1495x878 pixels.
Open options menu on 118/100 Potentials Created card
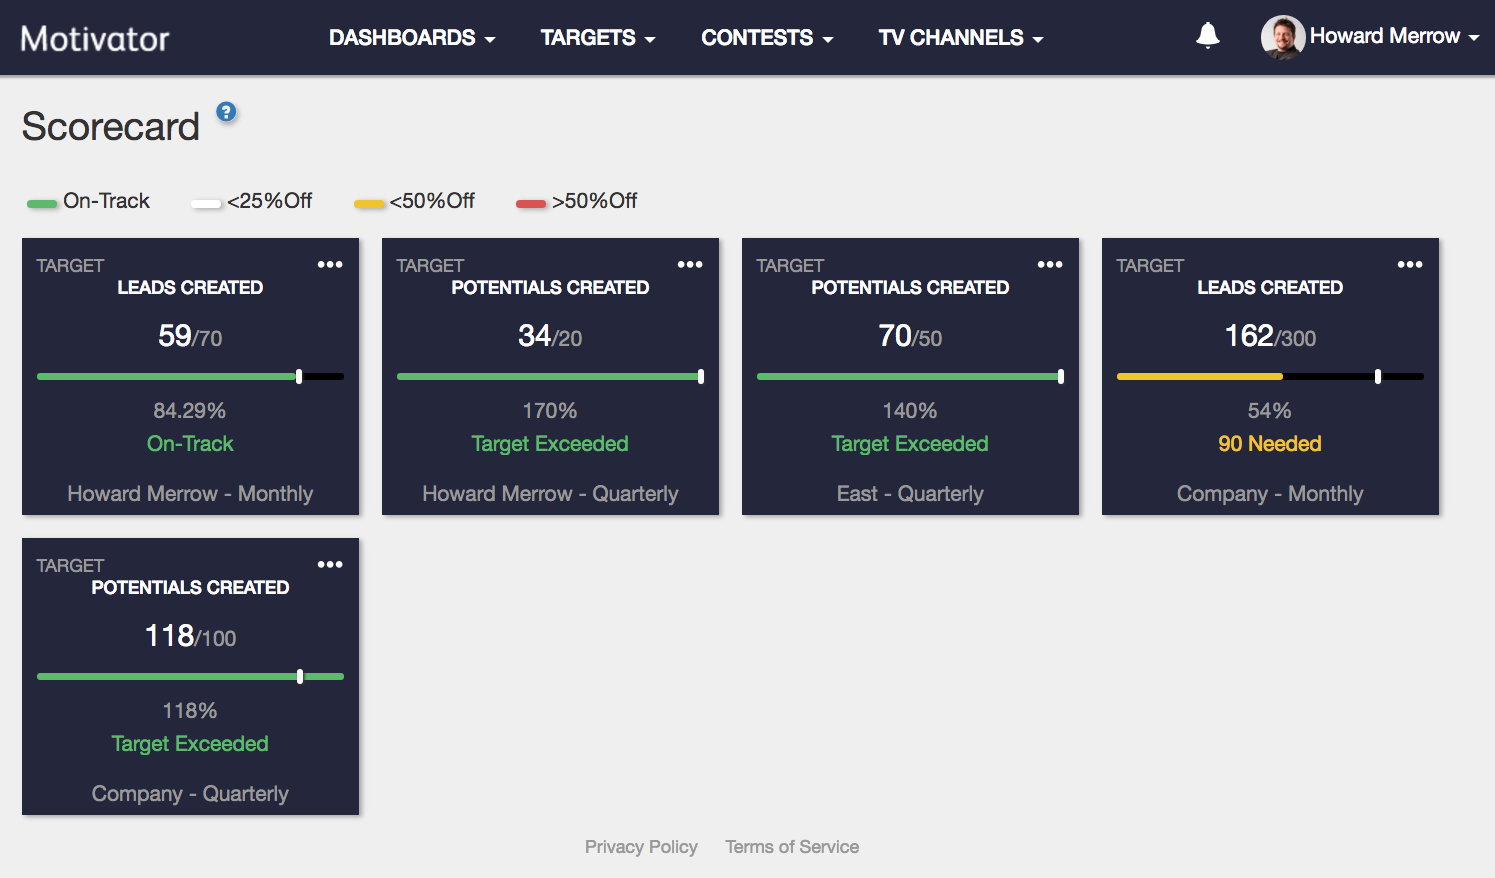pyautogui.click(x=330, y=565)
